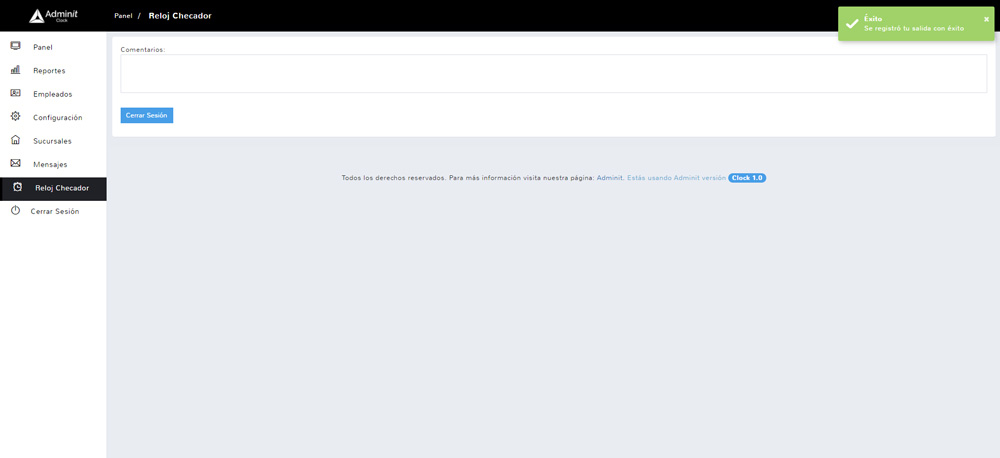
Task: Click the Adminit logo in the header
Action: 52,16
